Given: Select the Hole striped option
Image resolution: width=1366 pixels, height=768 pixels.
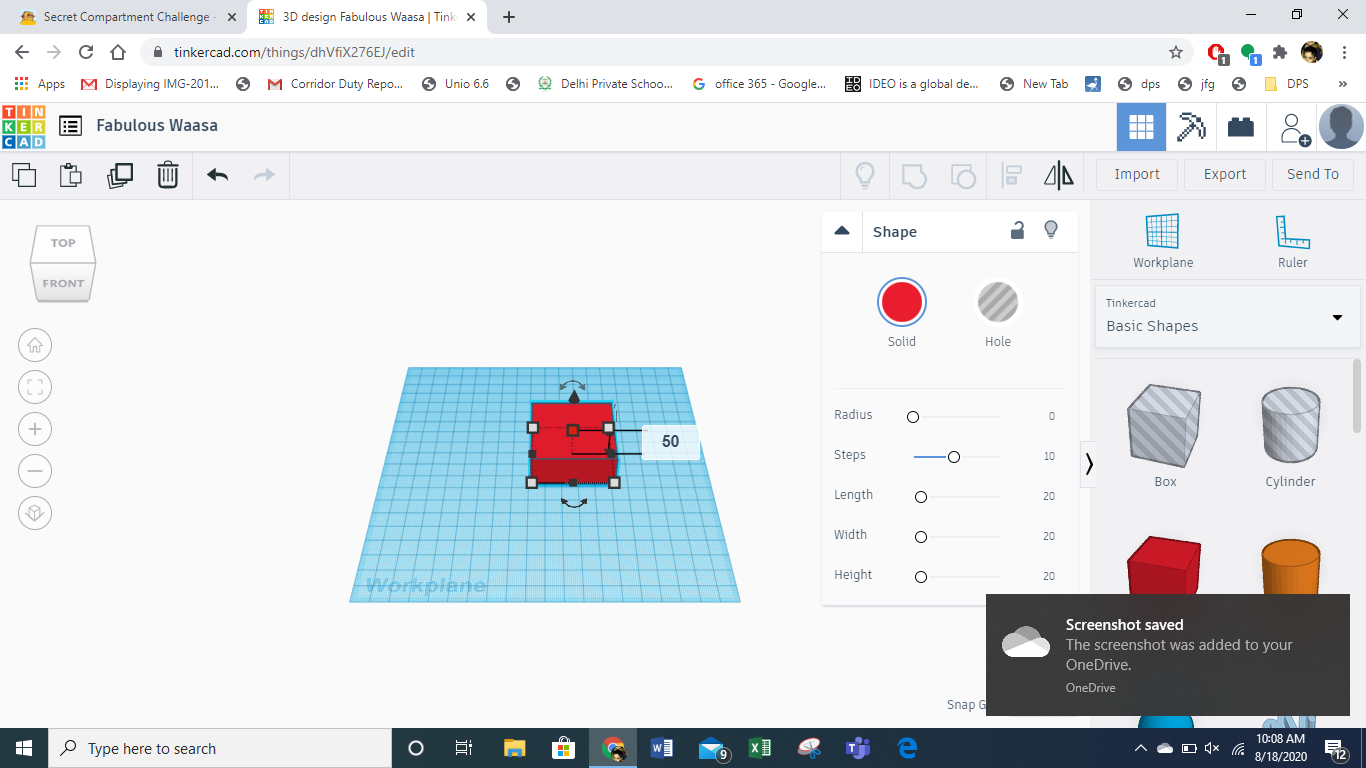Looking at the screenshot, I should coord(998,302).
